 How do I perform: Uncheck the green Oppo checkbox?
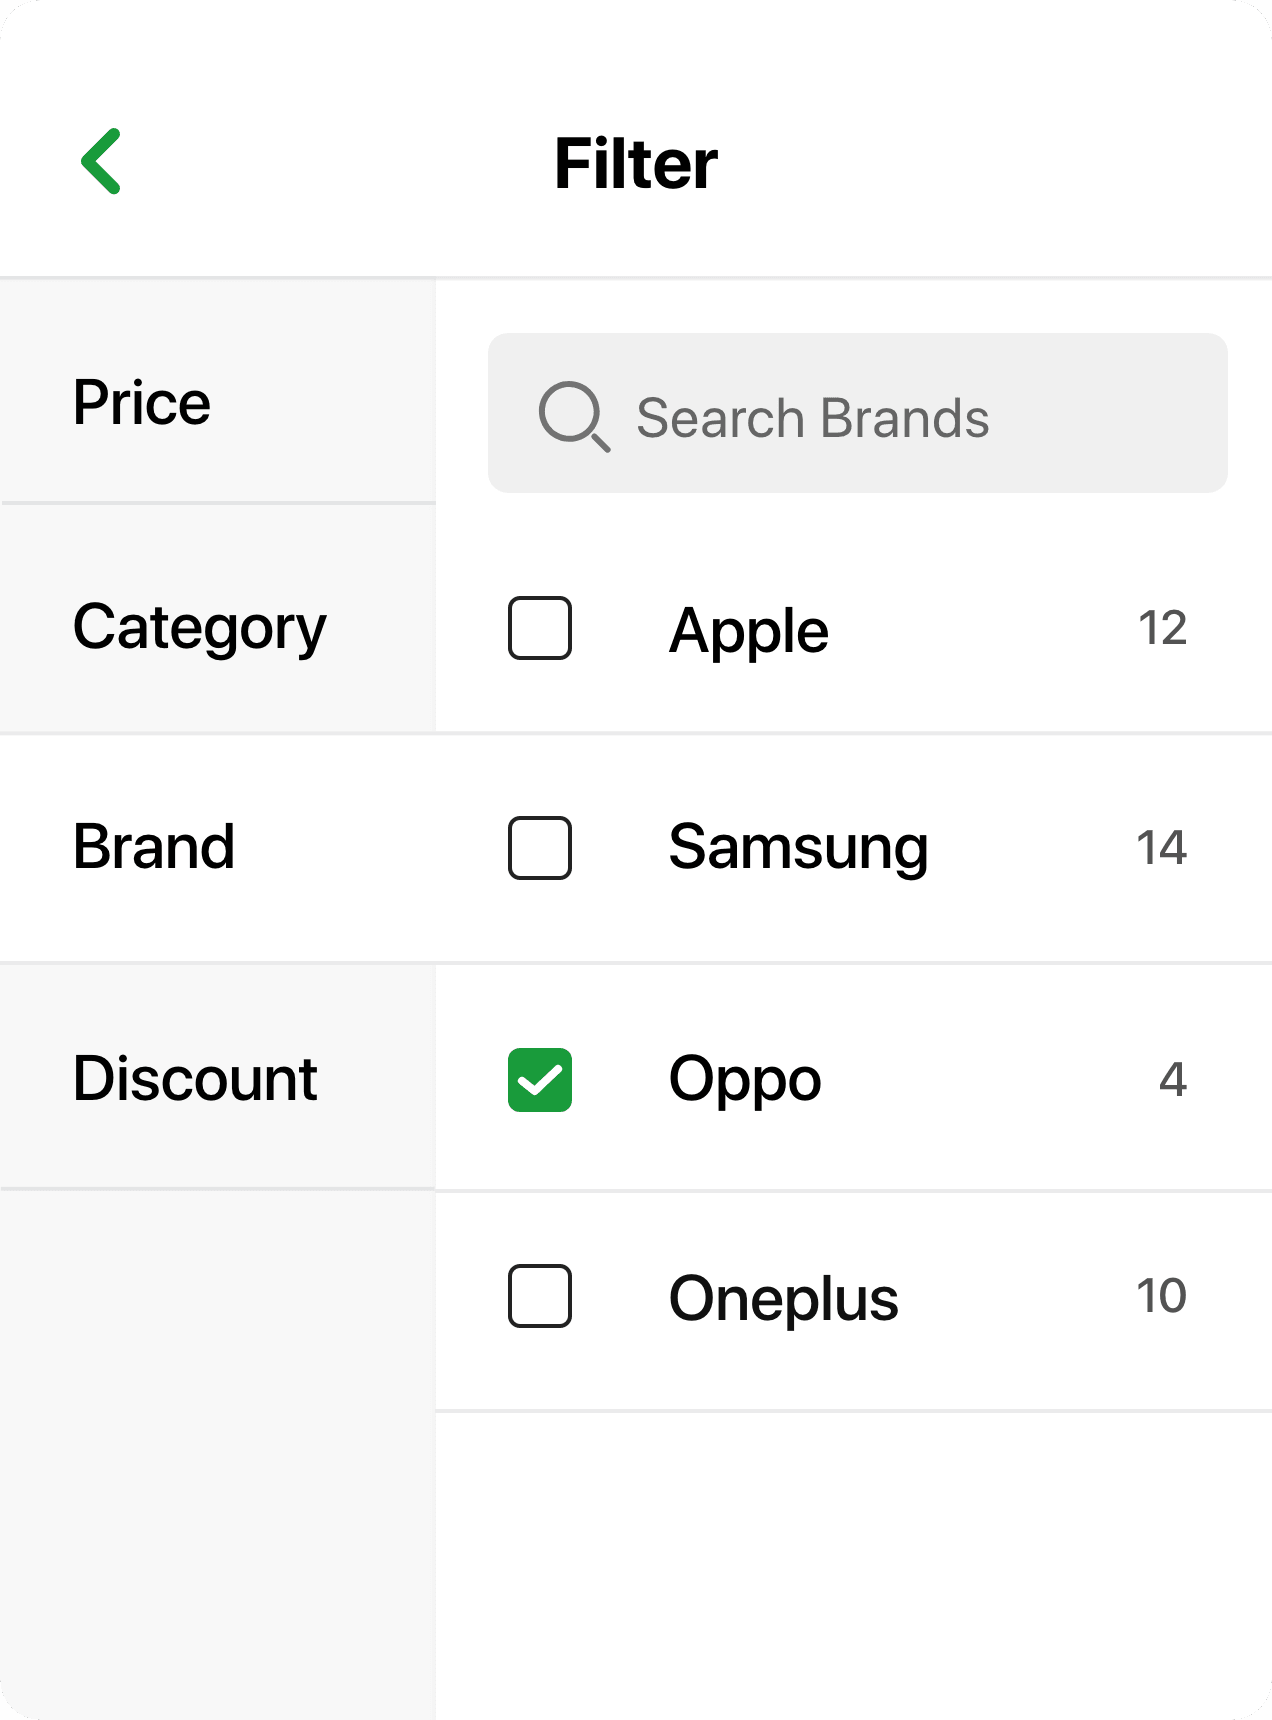tap(540, 1080)
